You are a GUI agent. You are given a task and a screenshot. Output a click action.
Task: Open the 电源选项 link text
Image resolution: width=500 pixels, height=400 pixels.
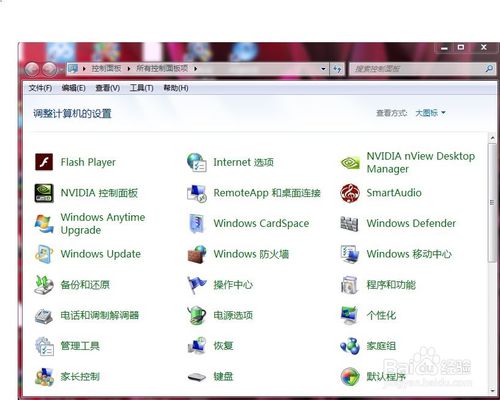233,315
